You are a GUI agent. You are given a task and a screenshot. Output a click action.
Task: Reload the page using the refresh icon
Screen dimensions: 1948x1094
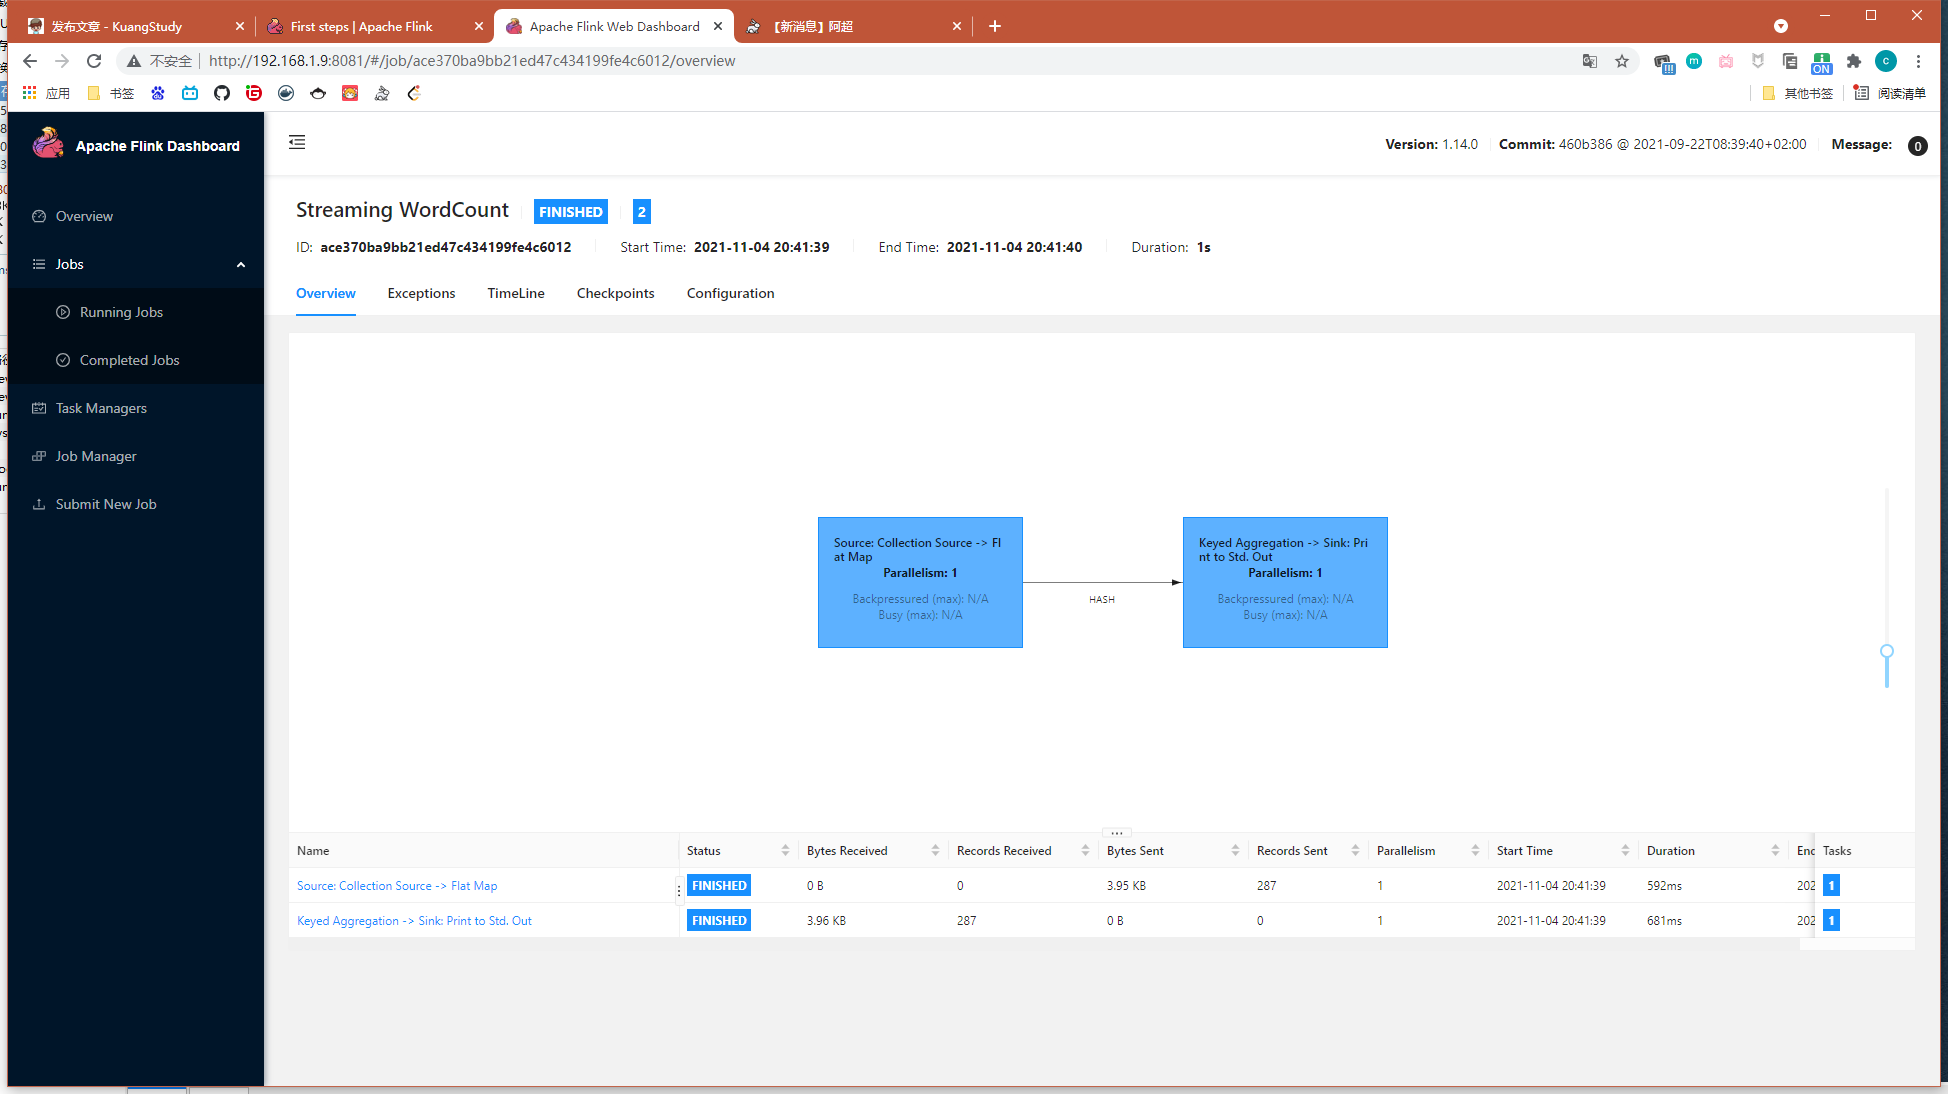[94, 61]
